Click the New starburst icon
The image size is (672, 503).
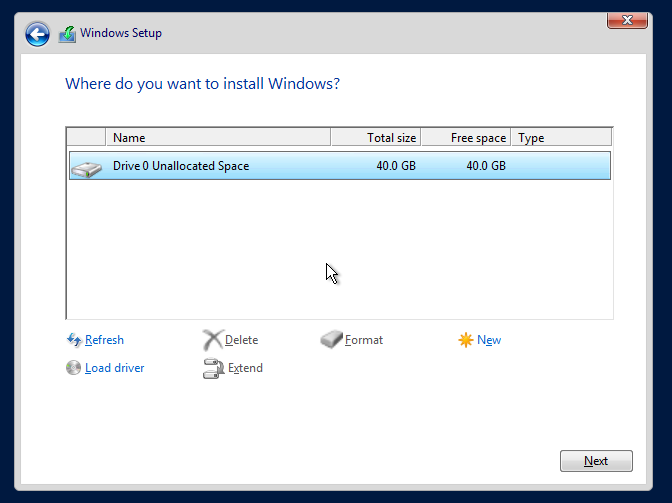pos(465,340)
